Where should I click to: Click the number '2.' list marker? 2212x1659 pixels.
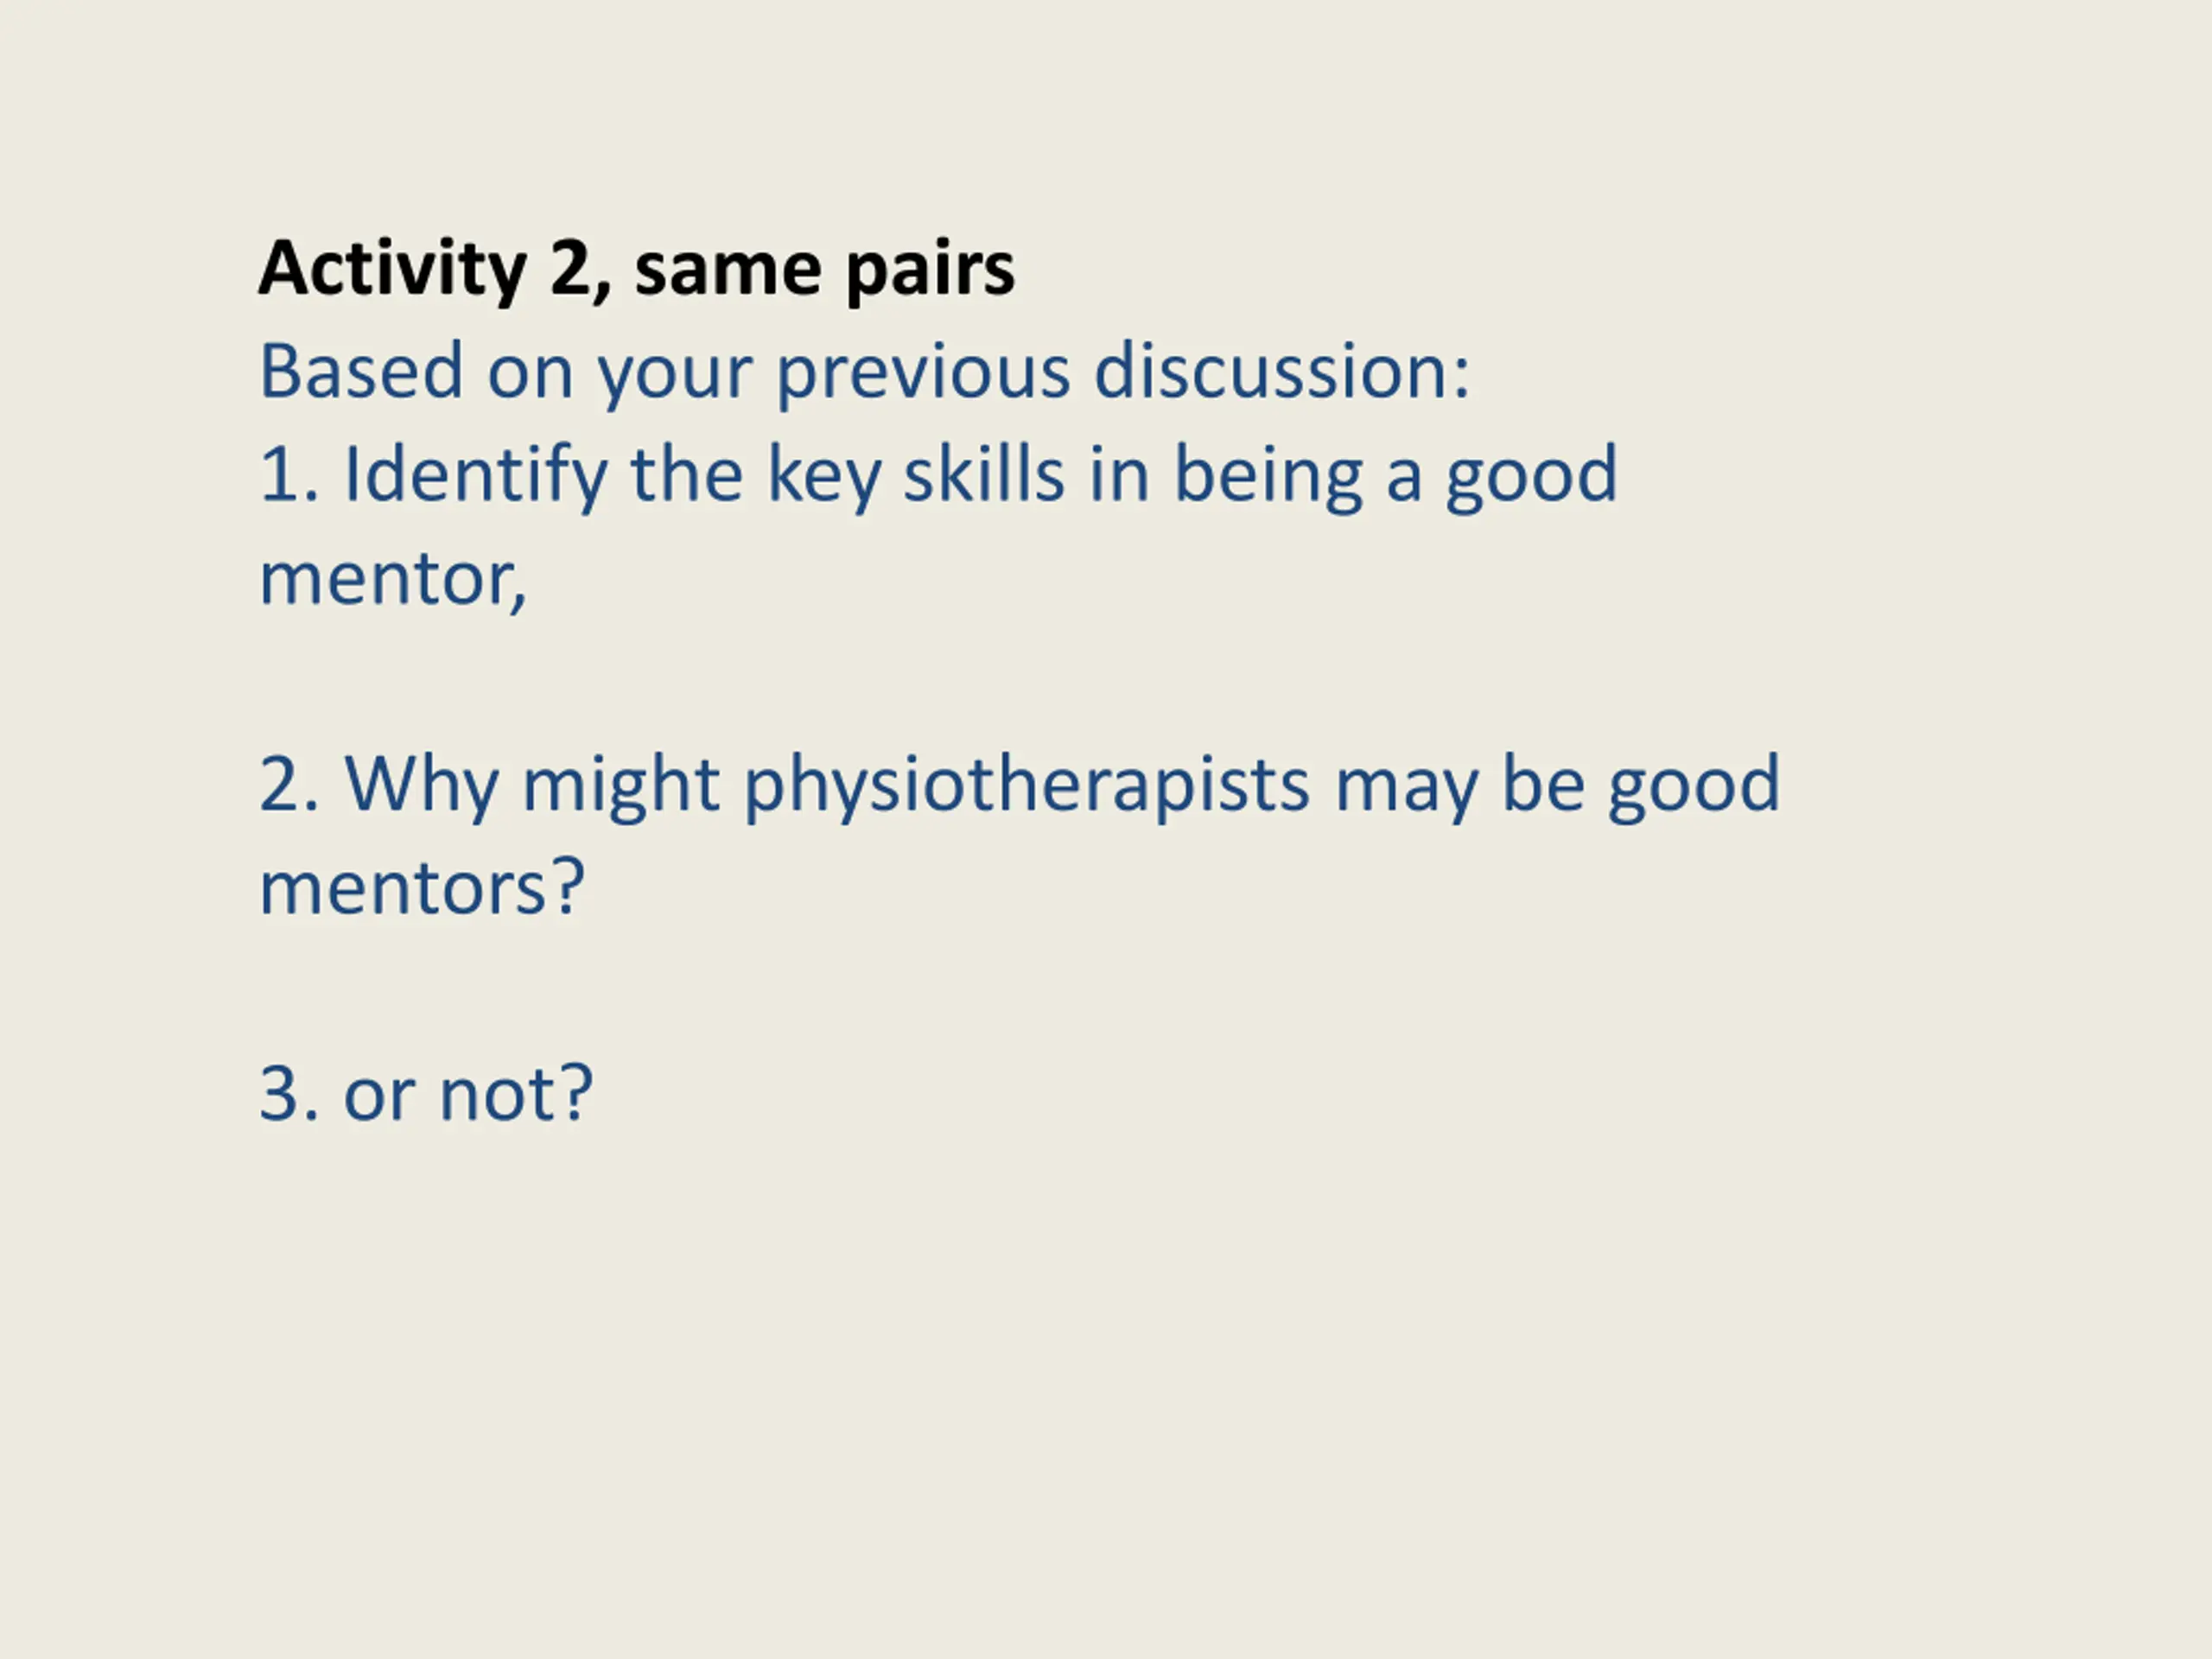click(x=289, y=784)
